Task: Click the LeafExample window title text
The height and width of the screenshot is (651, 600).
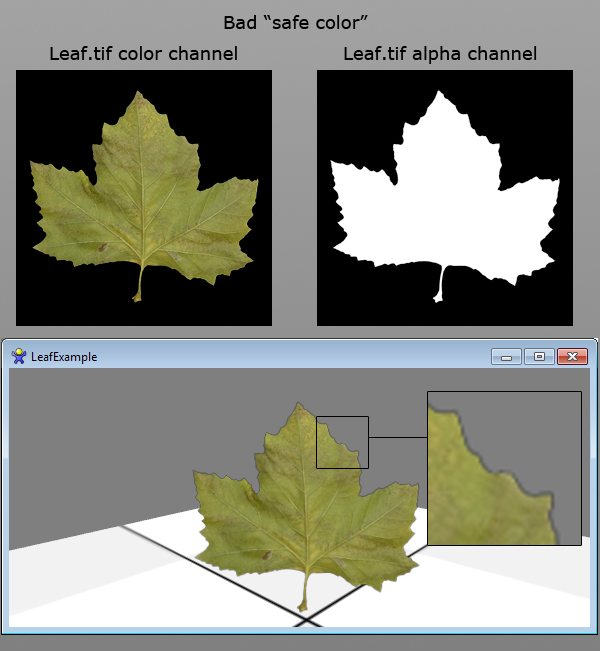Action: (64, 356)
